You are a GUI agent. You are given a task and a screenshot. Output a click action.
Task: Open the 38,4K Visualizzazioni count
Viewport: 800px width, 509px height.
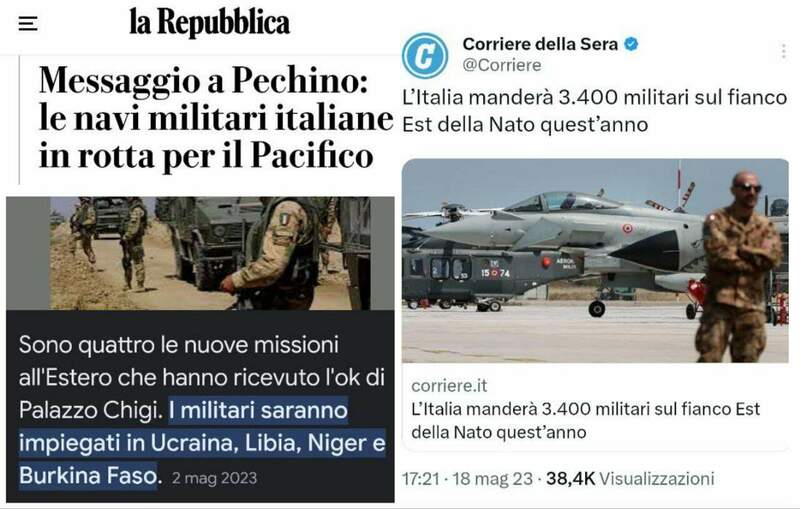tap(630, 479)
